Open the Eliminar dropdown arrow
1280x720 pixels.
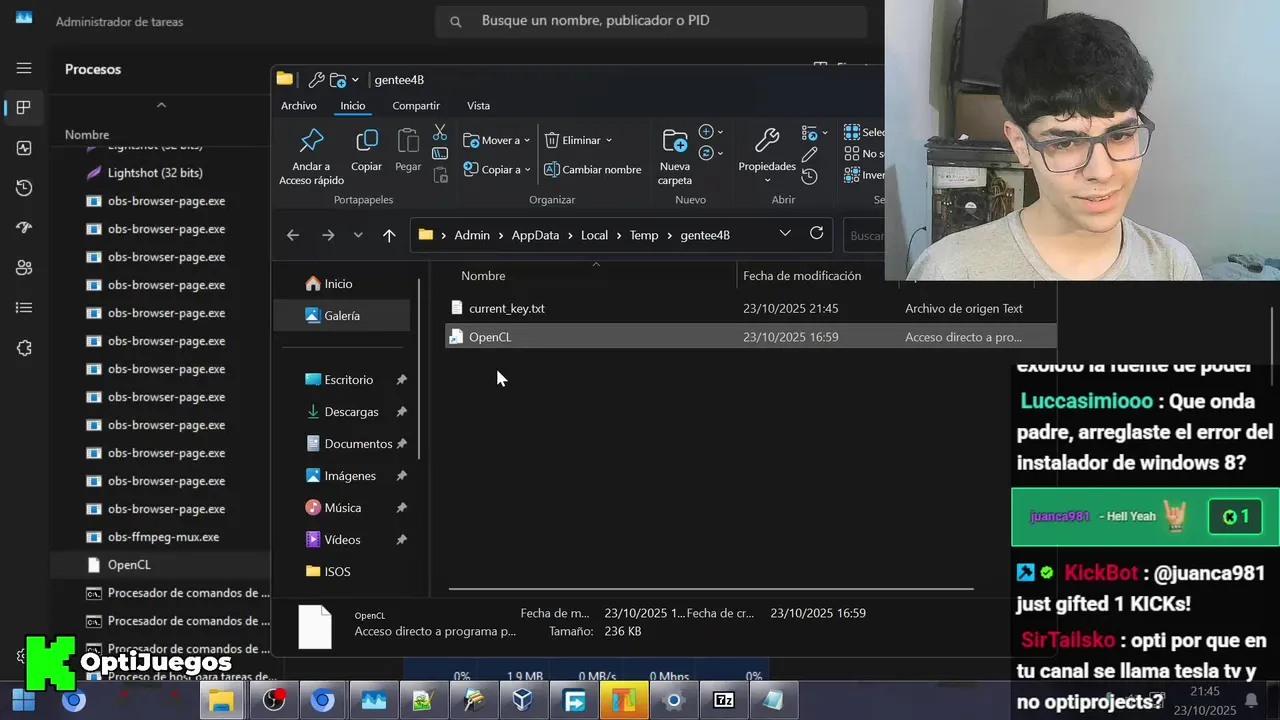(x=609, y=141)
